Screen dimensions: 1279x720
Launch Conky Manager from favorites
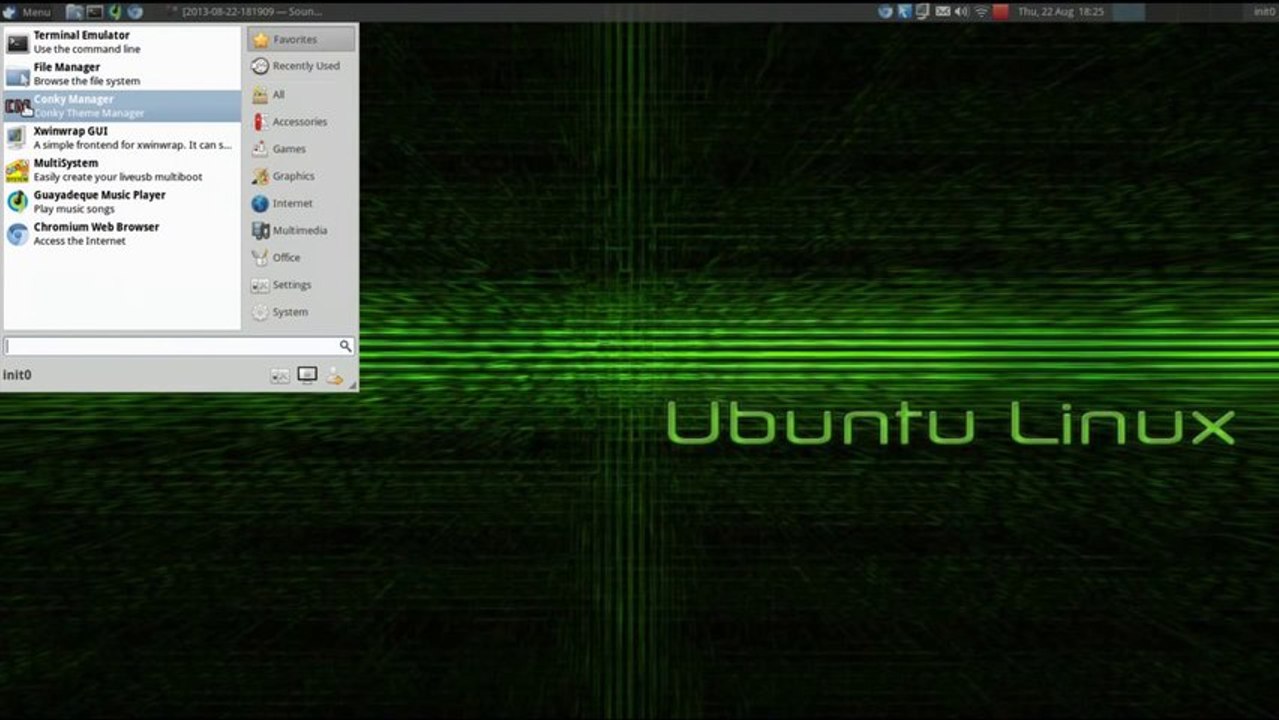pyautogui.click(x=122, y=106)
